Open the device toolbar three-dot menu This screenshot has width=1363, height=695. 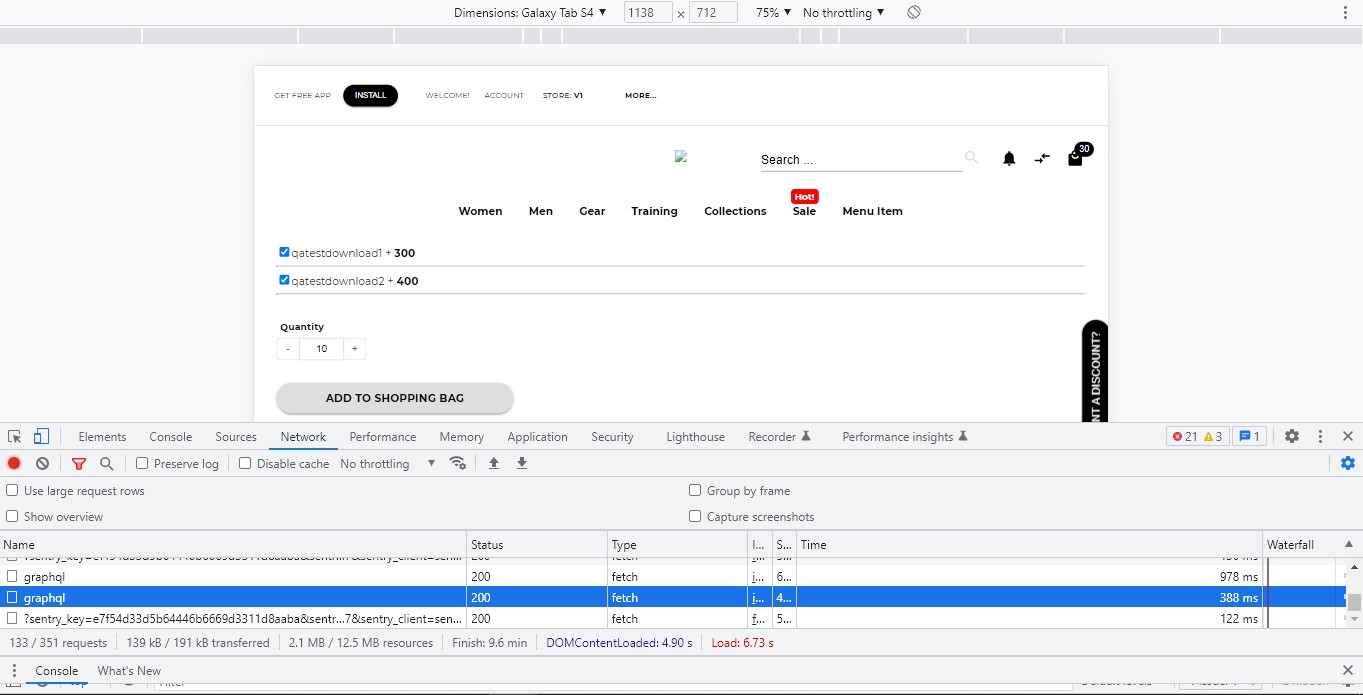[1347, 12]
